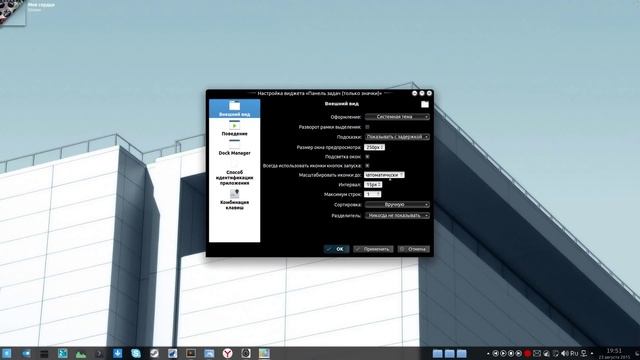Image resolution: width=640 pixels, height=360 pixels.
Task: Open the Skype taskbar icon
Action: tap(136, 353)
